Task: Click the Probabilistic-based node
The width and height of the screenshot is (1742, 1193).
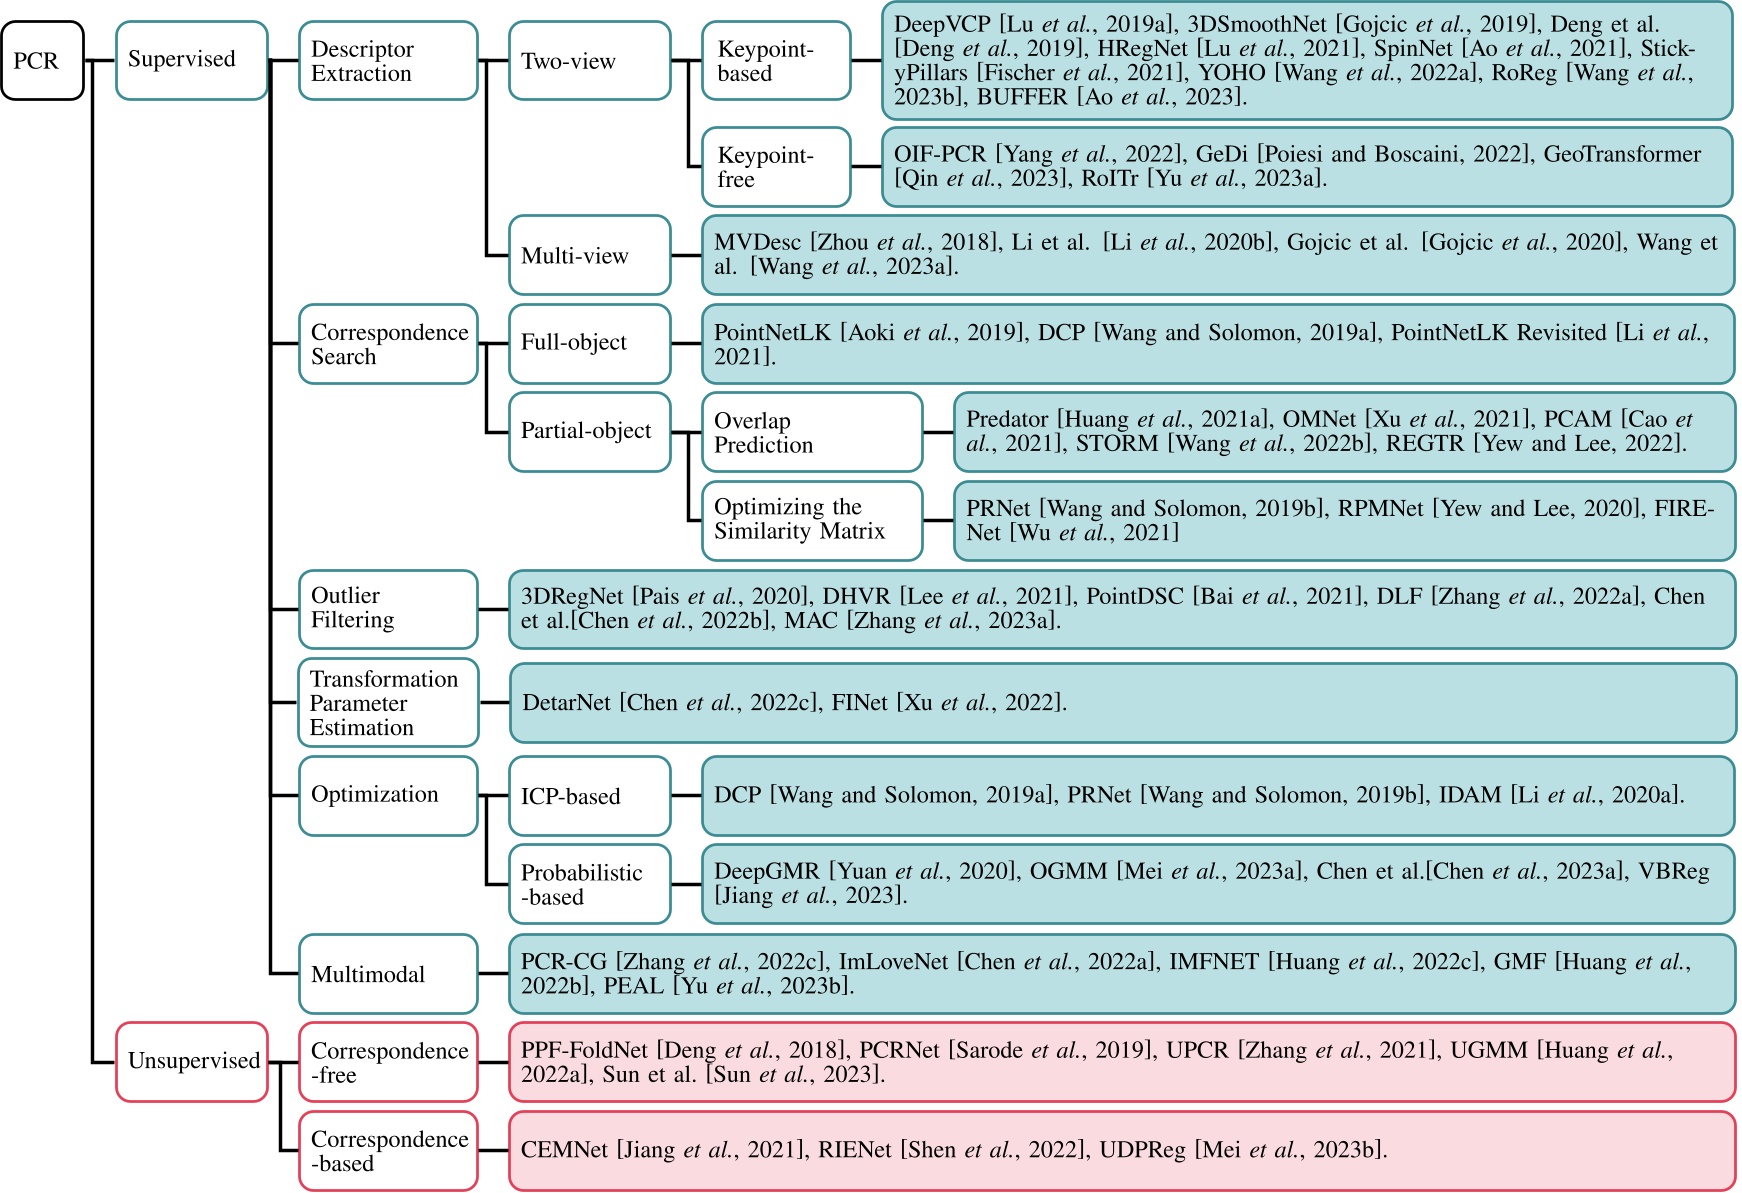Action: coord(589,883)
